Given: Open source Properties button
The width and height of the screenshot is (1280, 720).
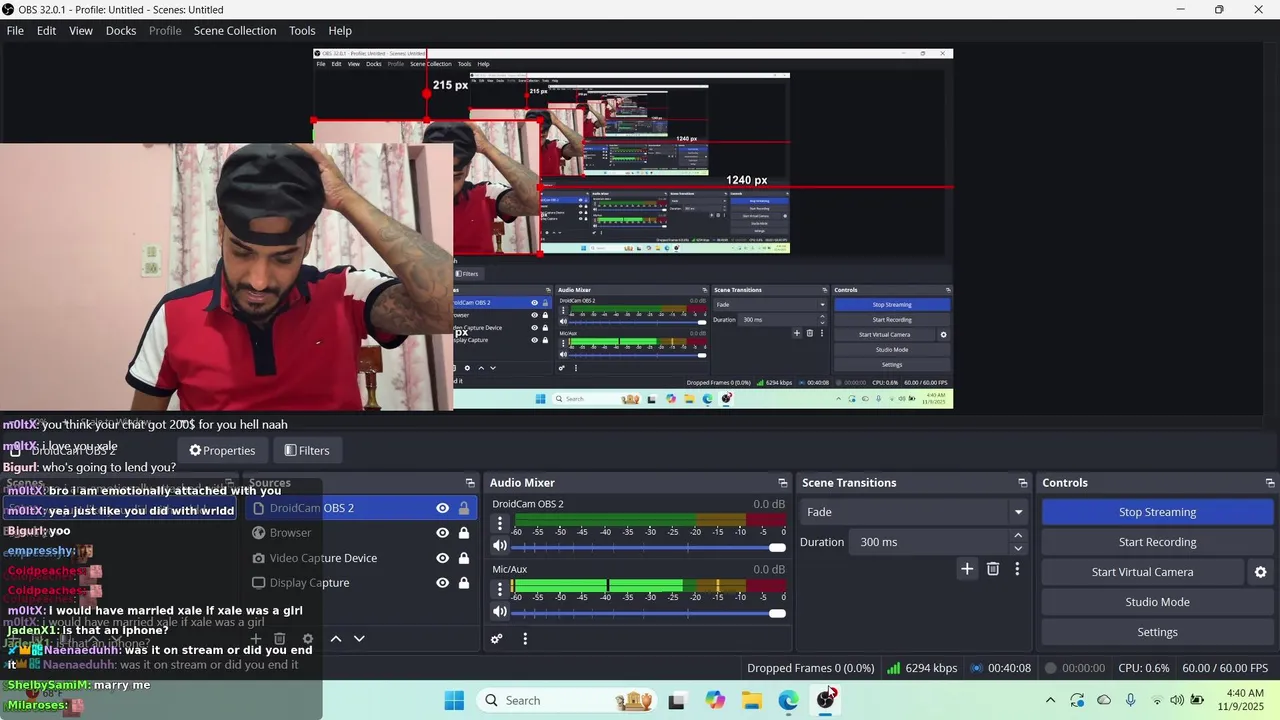Looking at the screenshot, I should tap(222, 451).
